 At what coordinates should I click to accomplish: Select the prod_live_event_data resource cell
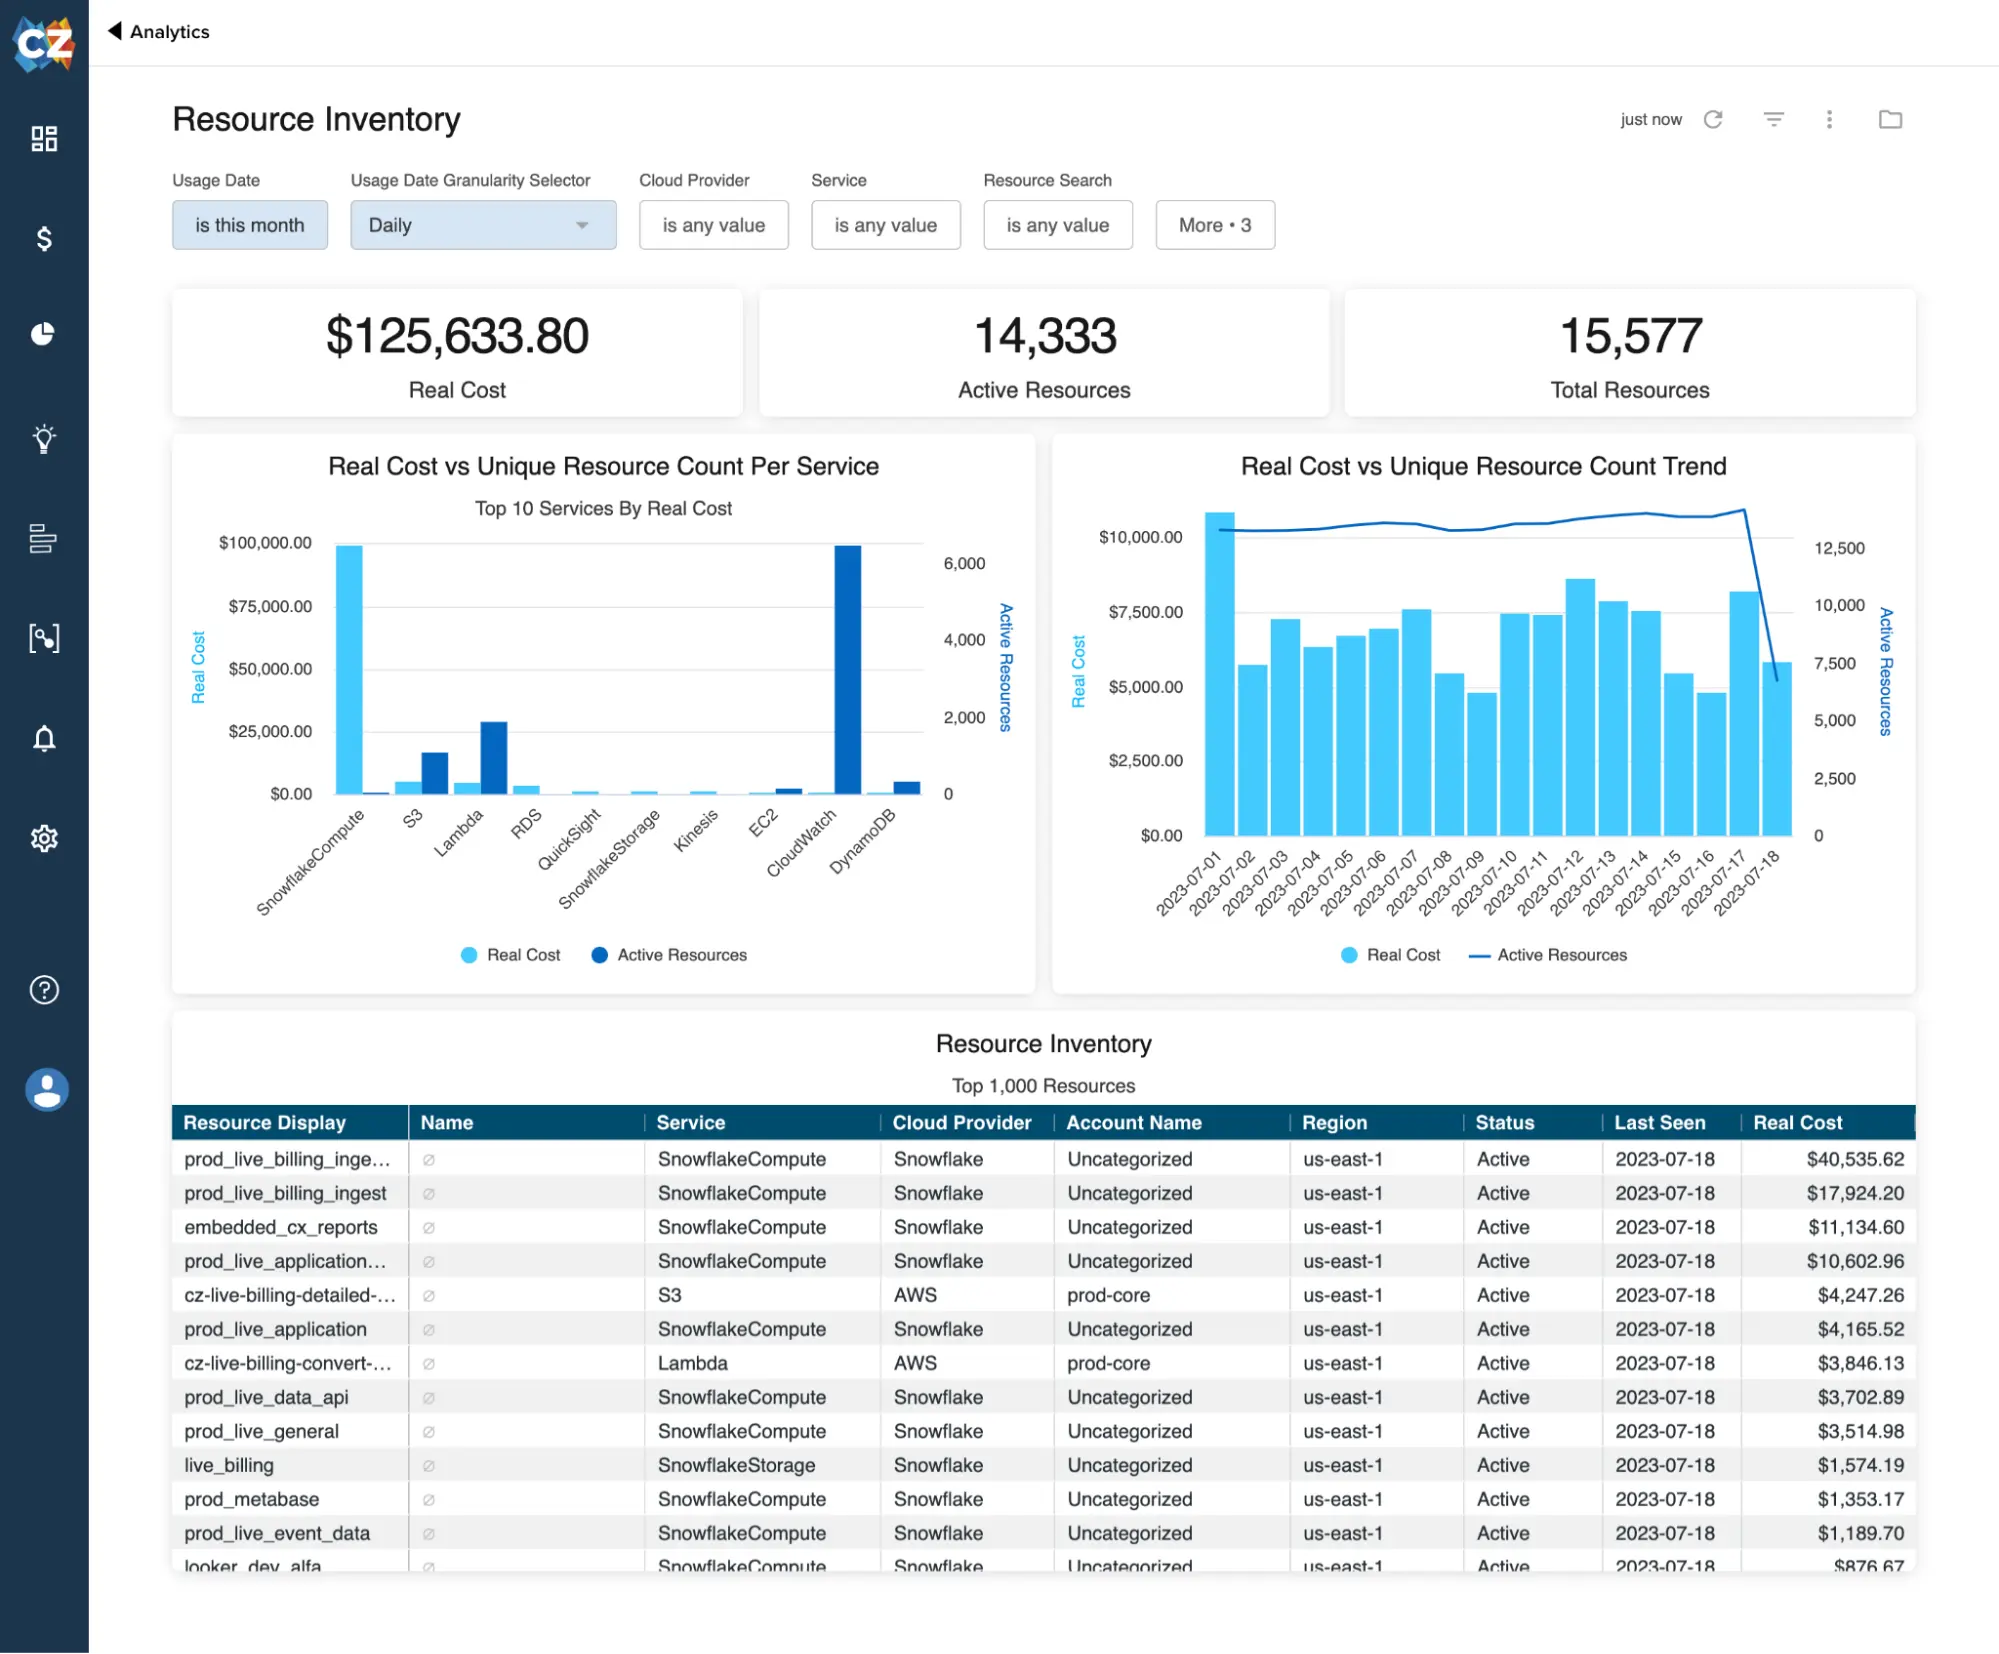tap(290, 1534)
